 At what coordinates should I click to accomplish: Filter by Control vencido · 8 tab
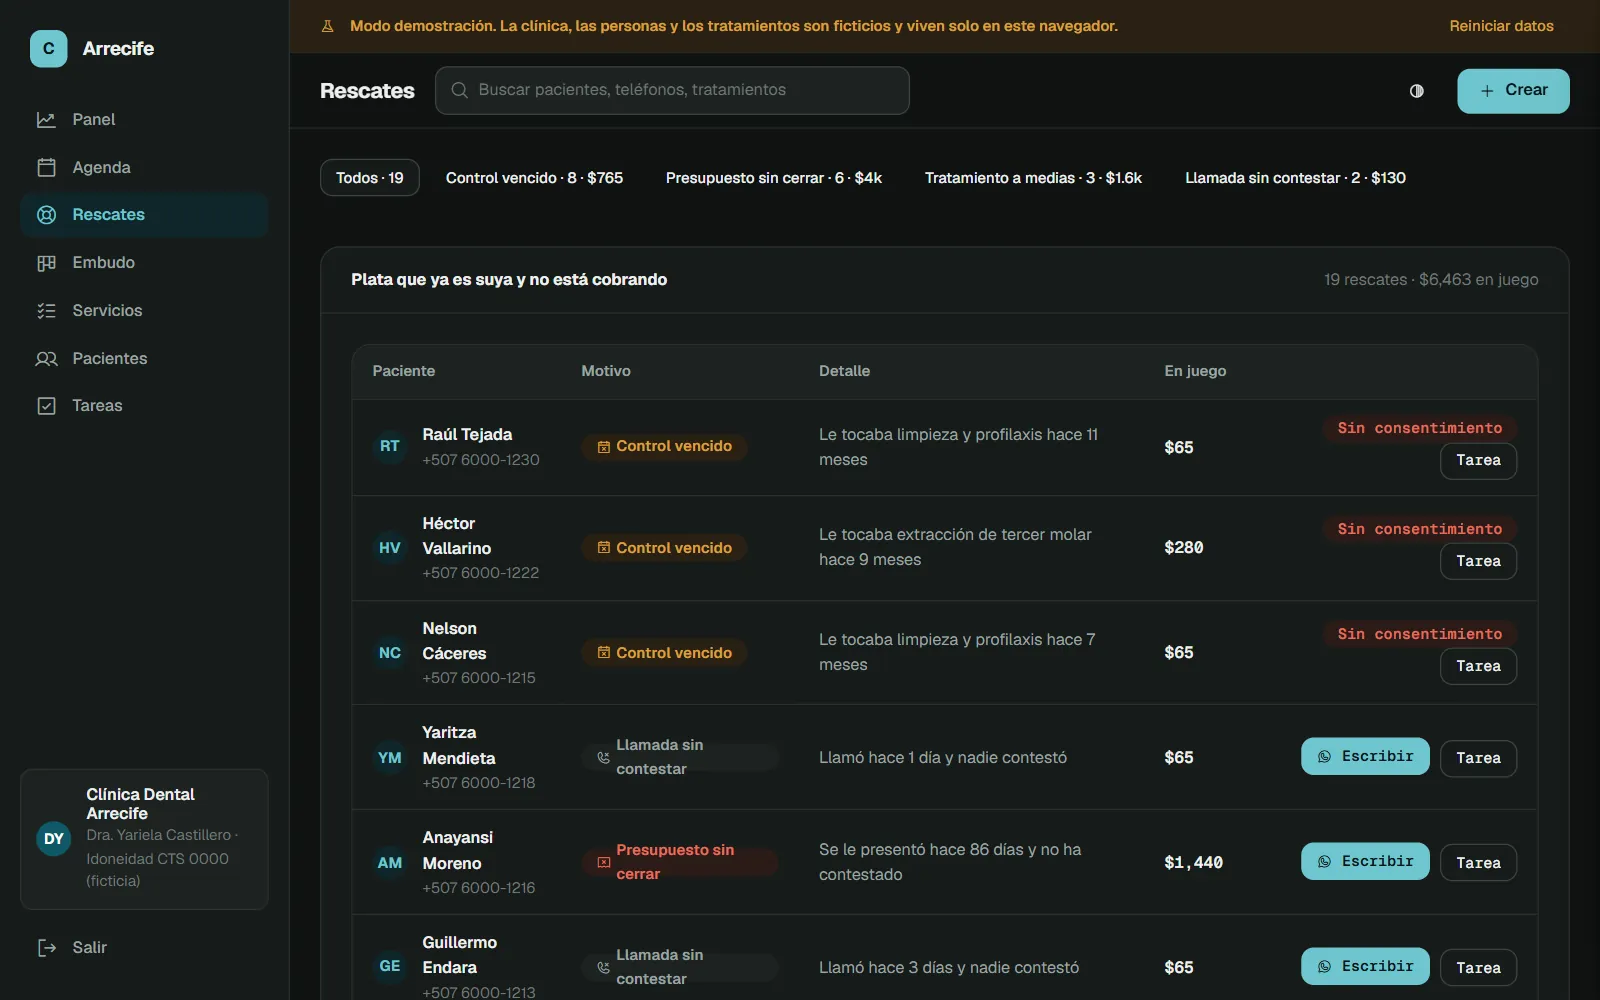(x=534, y=178)
